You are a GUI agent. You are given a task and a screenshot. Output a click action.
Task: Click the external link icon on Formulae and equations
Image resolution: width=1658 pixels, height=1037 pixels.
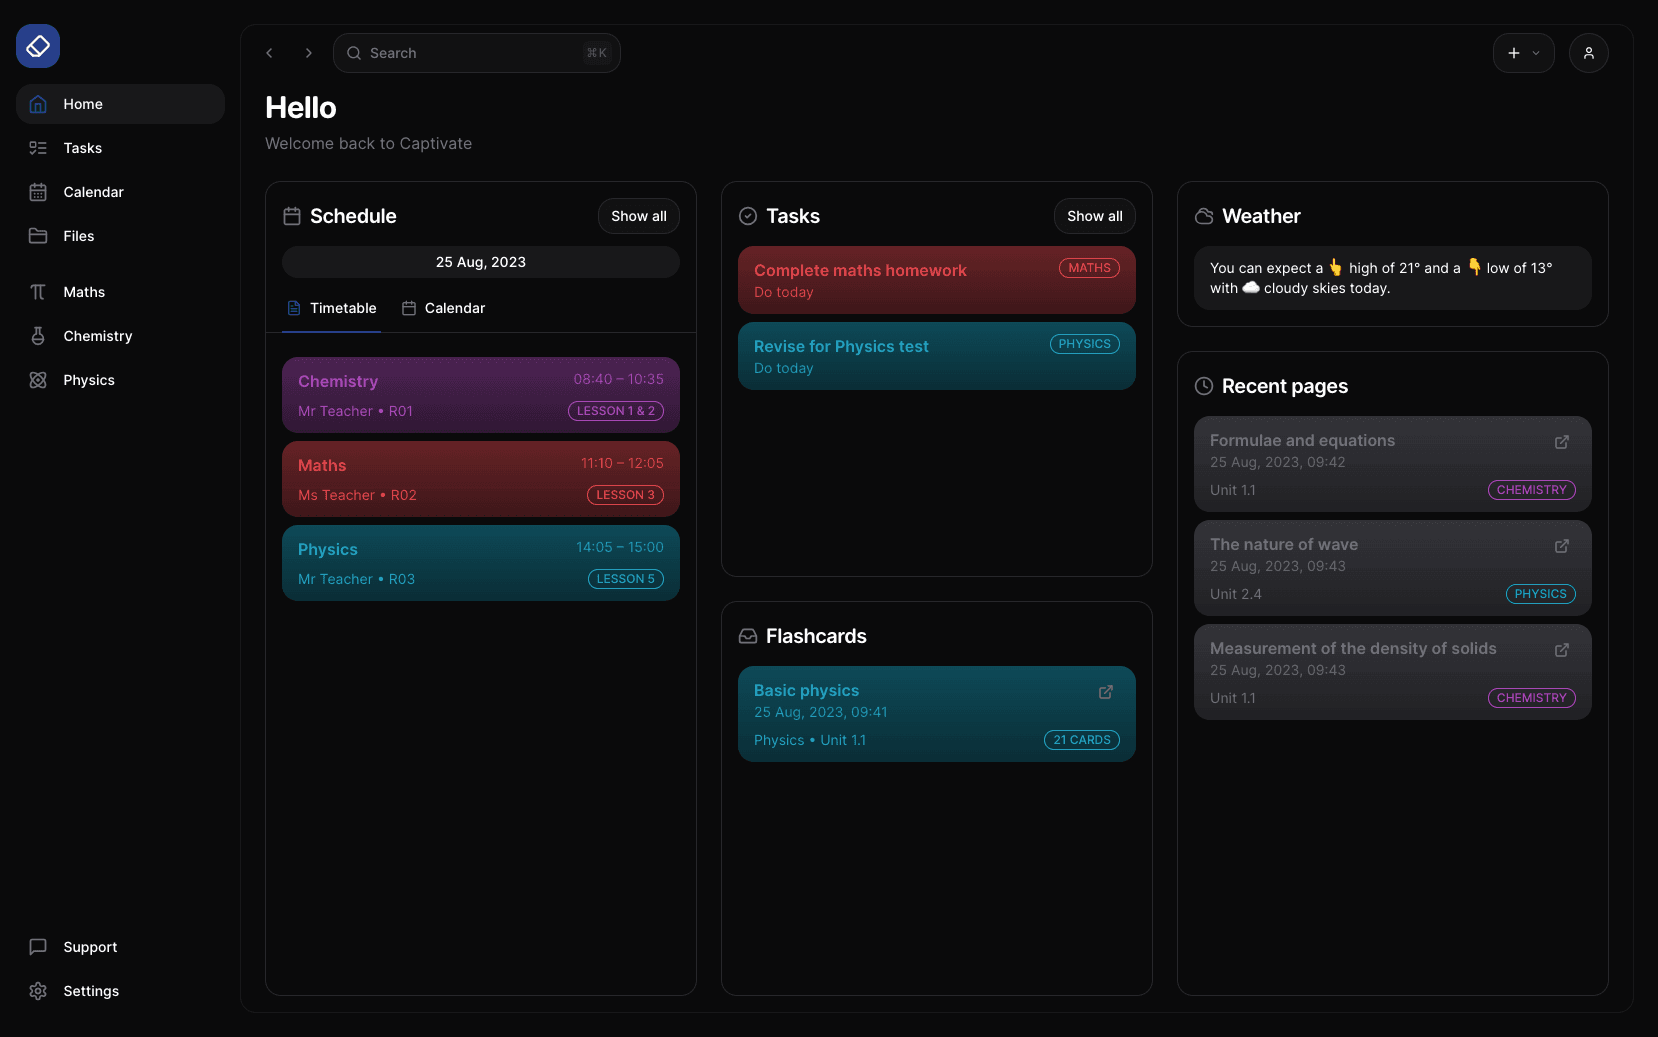tap(1562, 442)
